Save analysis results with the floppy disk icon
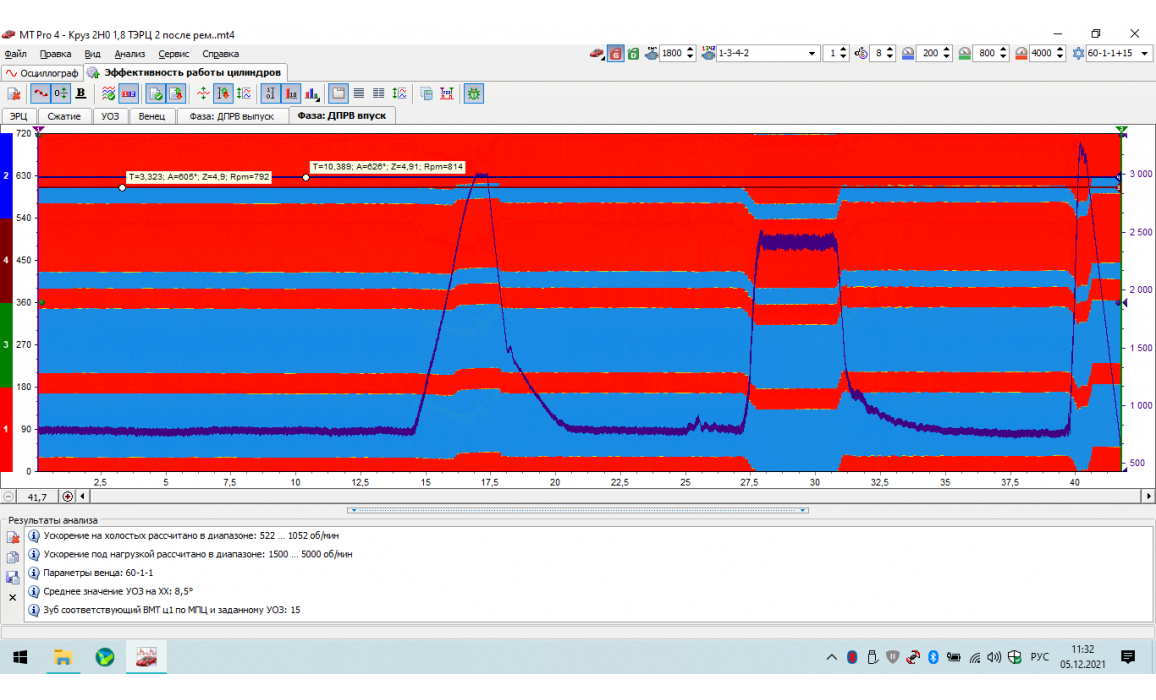The width and height of the screenshot is (1156, 700). pyautogui.click(x=14, y=577)
